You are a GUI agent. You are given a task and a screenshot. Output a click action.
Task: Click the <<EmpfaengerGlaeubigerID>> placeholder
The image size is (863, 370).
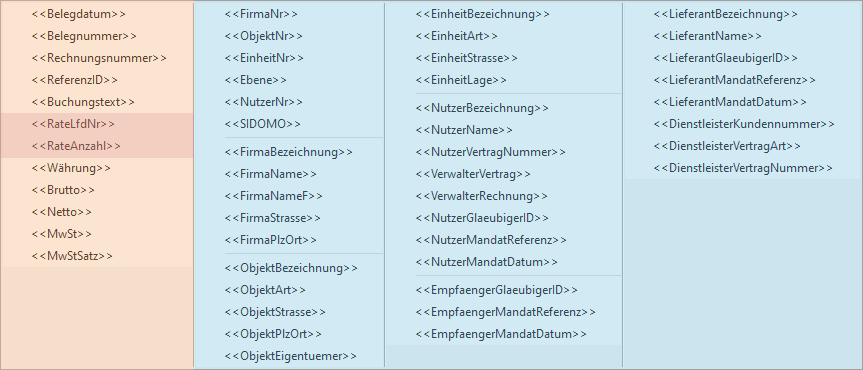point(497,290)
